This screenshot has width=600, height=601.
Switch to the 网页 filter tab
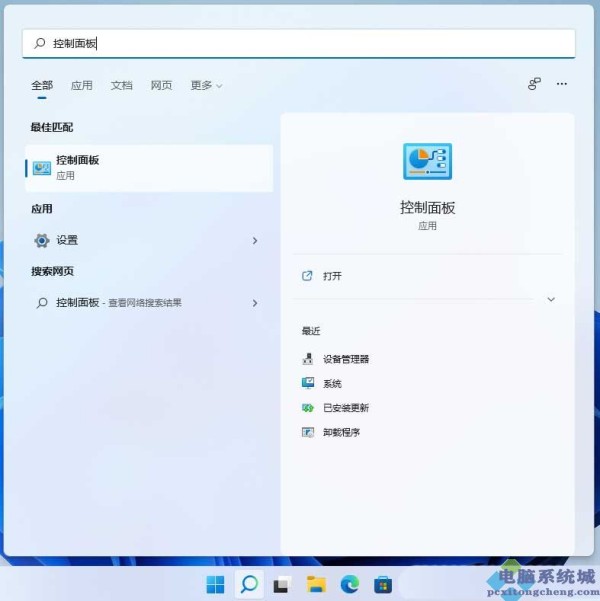tap(161, 85)
